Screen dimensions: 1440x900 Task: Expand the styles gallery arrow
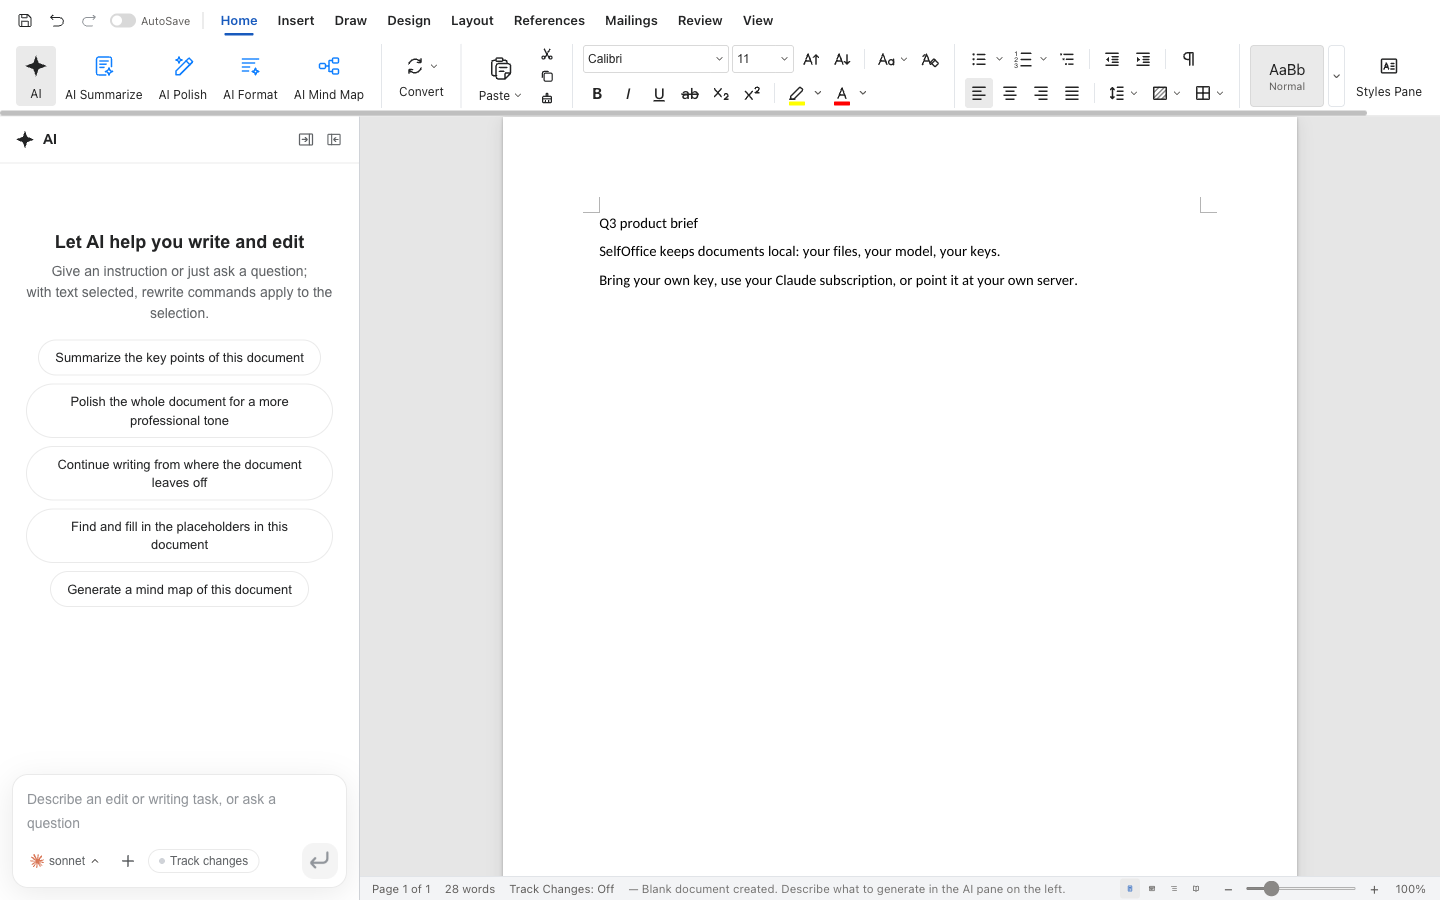[1336, 76]
